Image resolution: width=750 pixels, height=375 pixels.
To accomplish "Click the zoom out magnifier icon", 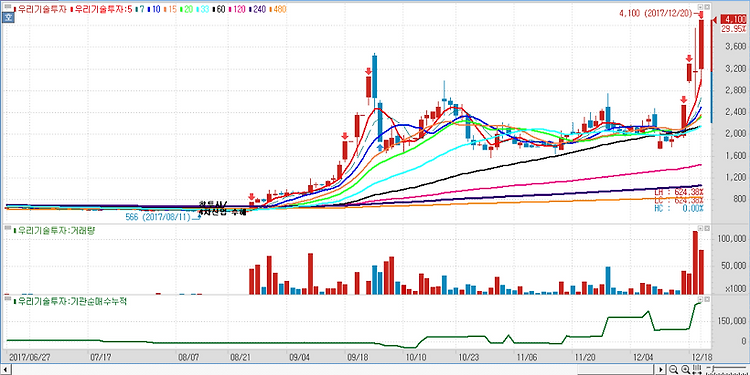I will [673, 369].
